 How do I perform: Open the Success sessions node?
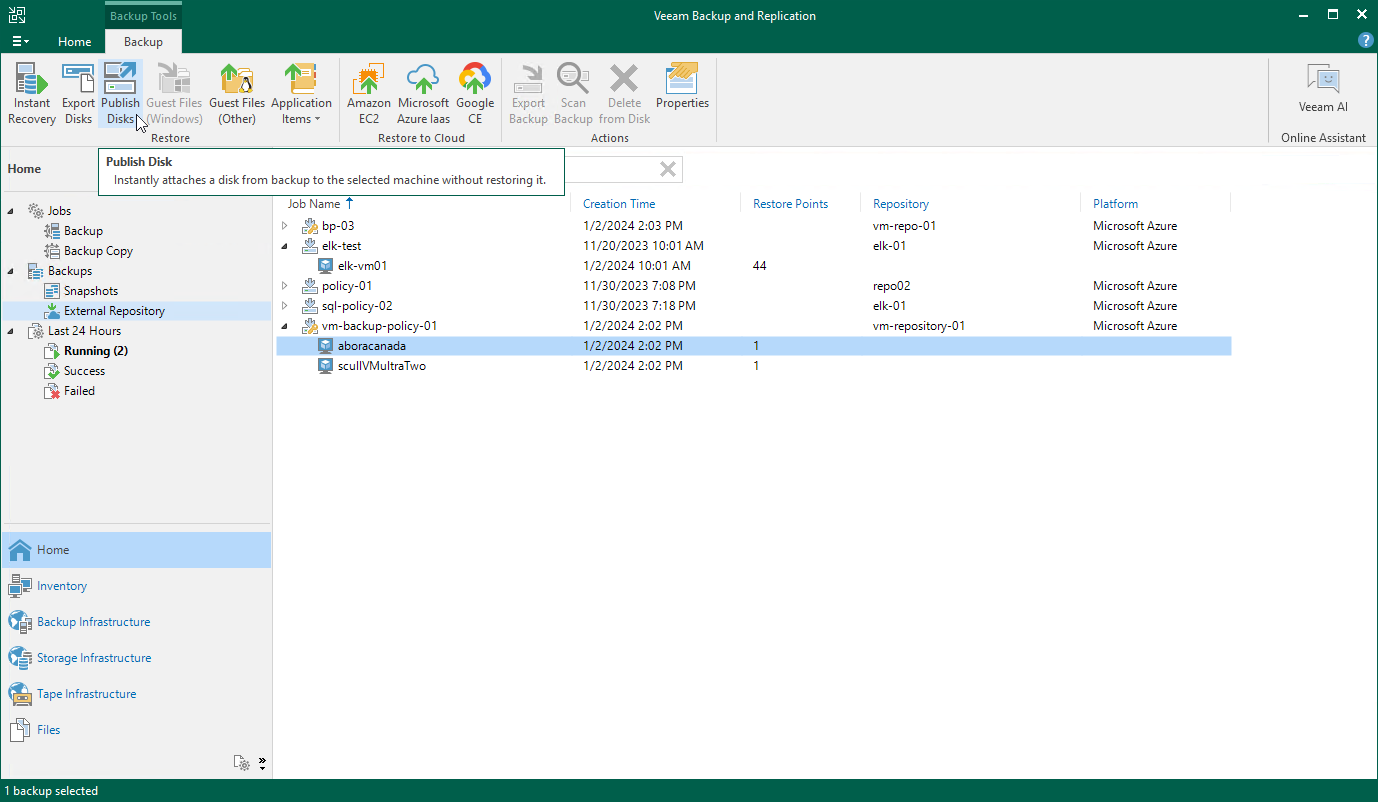(84, 371)
